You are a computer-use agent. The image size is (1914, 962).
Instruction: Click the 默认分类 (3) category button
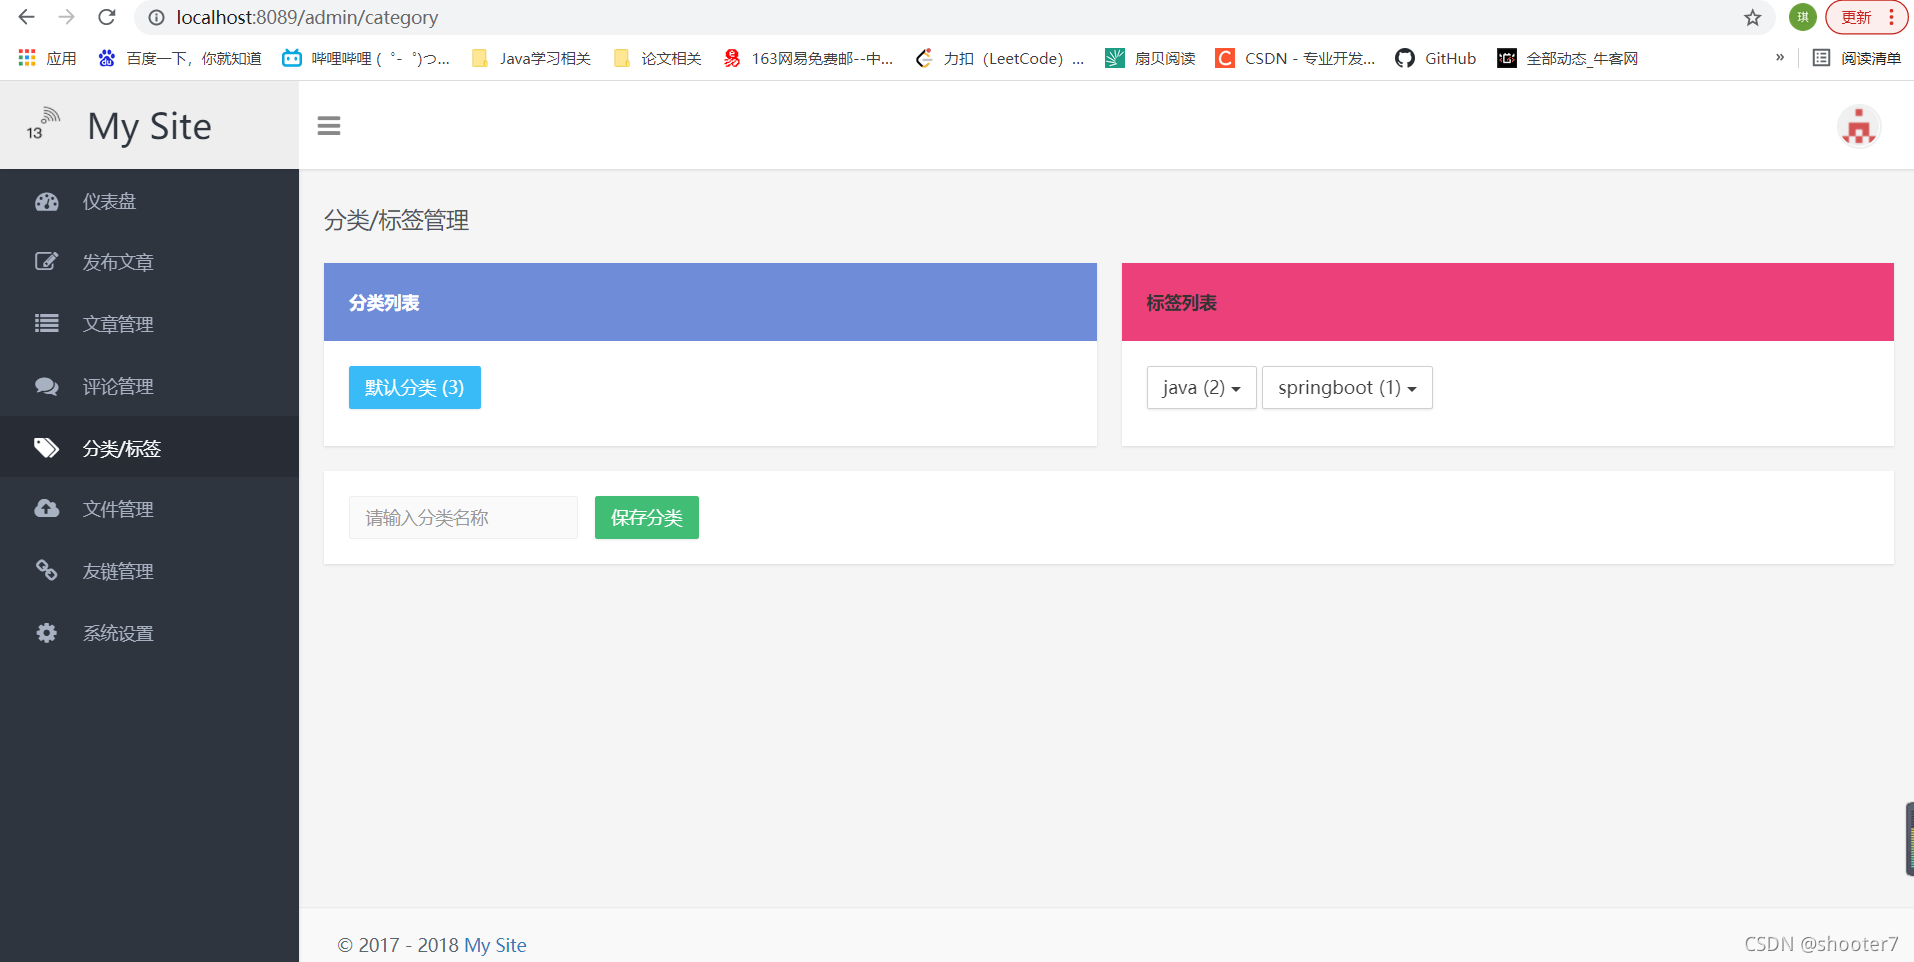coord(414,387)
